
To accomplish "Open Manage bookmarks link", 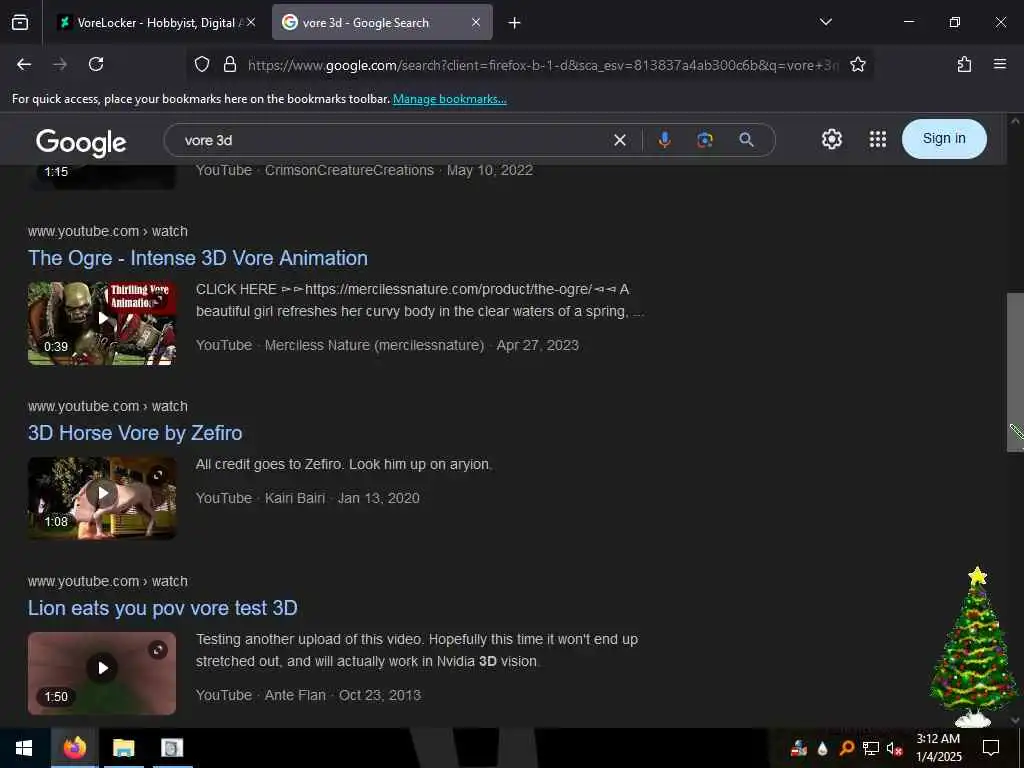I will tap(449, 99).
